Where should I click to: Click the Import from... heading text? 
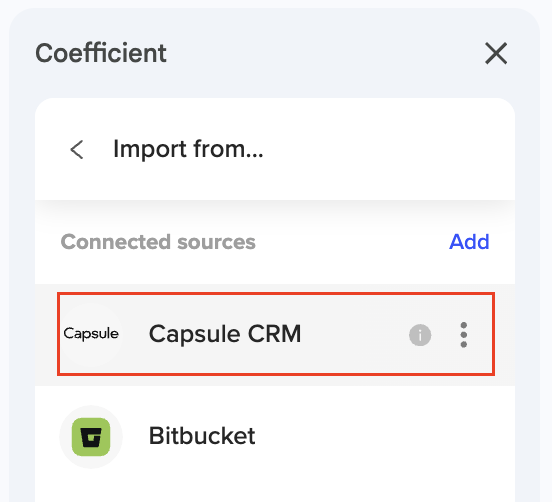[188, 149]
